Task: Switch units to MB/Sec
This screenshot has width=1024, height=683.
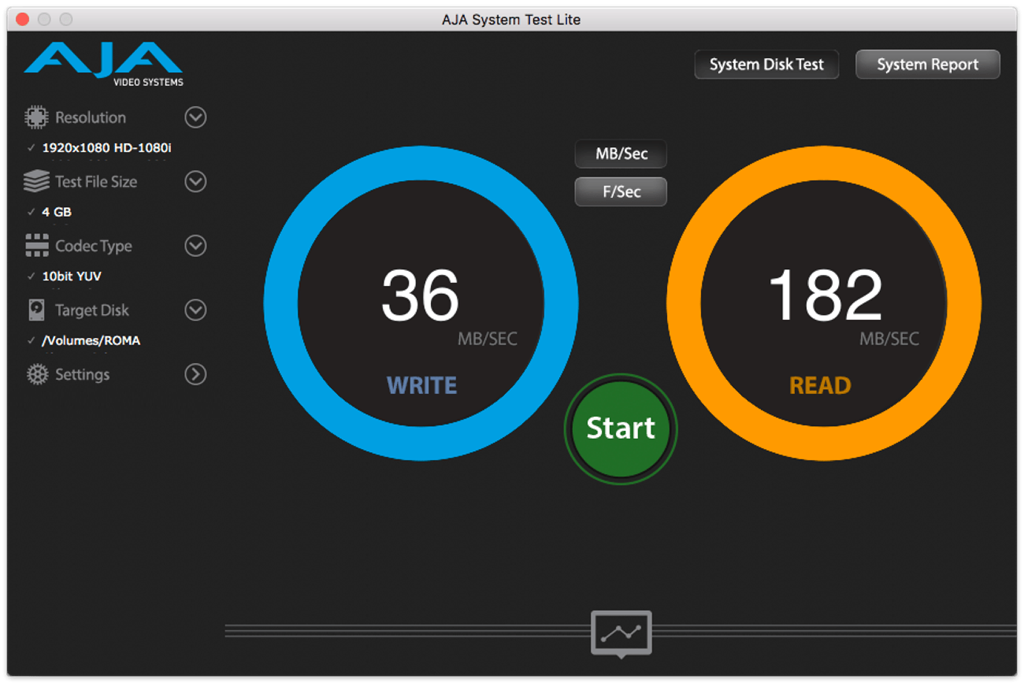Action: click(x=621, y=154)
